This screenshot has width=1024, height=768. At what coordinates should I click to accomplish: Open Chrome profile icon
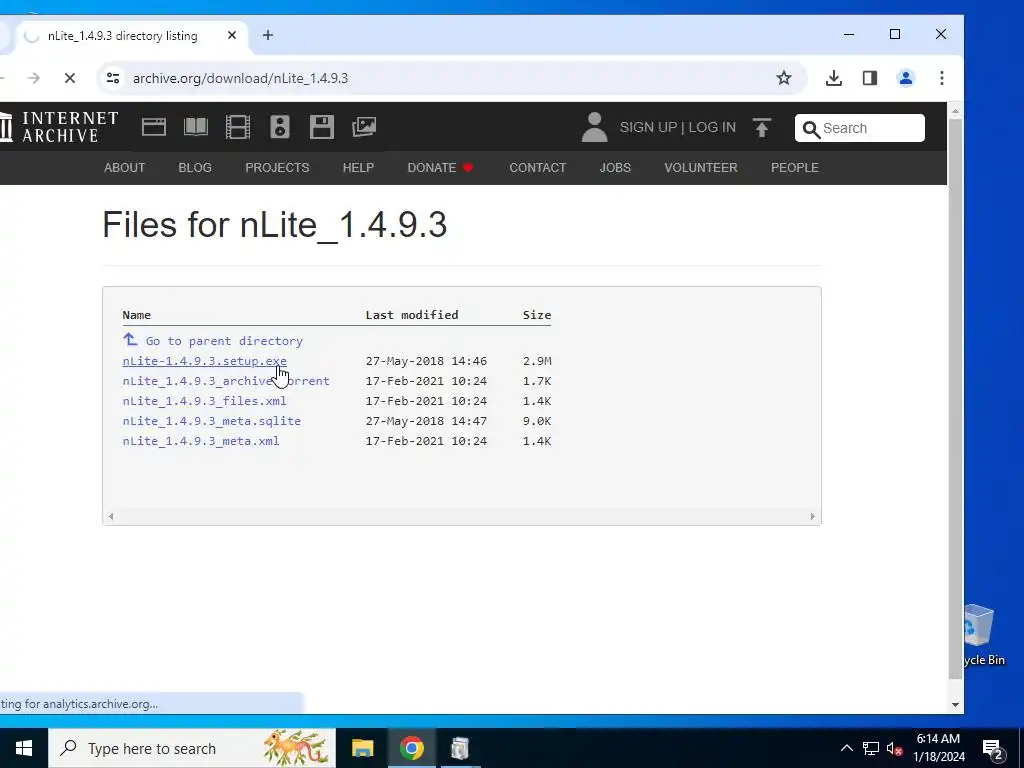[905, 78]
